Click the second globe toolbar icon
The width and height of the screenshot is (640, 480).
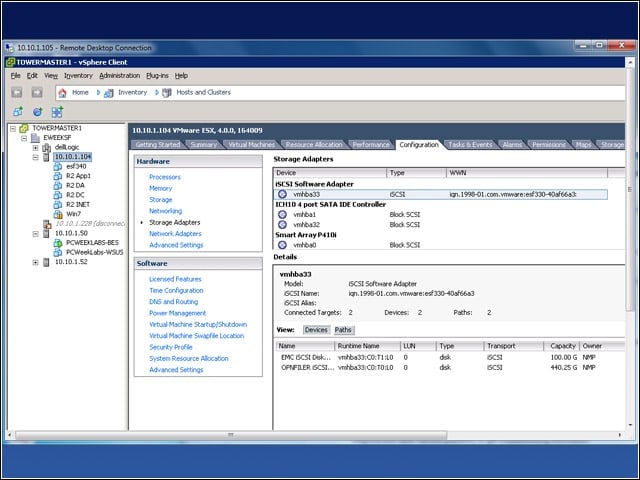38,111
